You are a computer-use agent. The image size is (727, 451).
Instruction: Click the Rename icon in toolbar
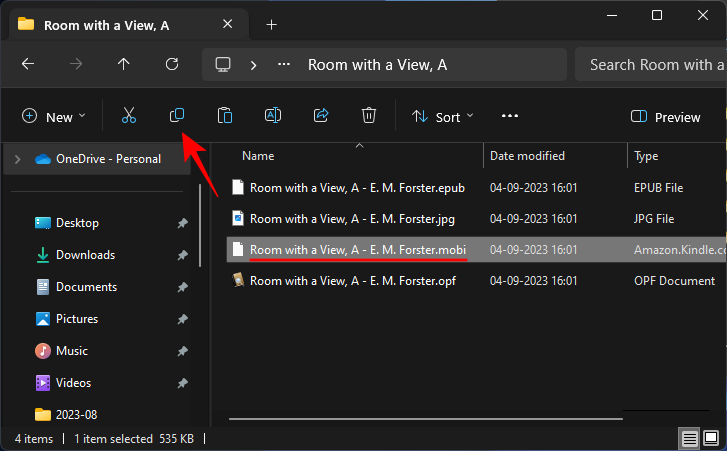(x=272, y=116)
